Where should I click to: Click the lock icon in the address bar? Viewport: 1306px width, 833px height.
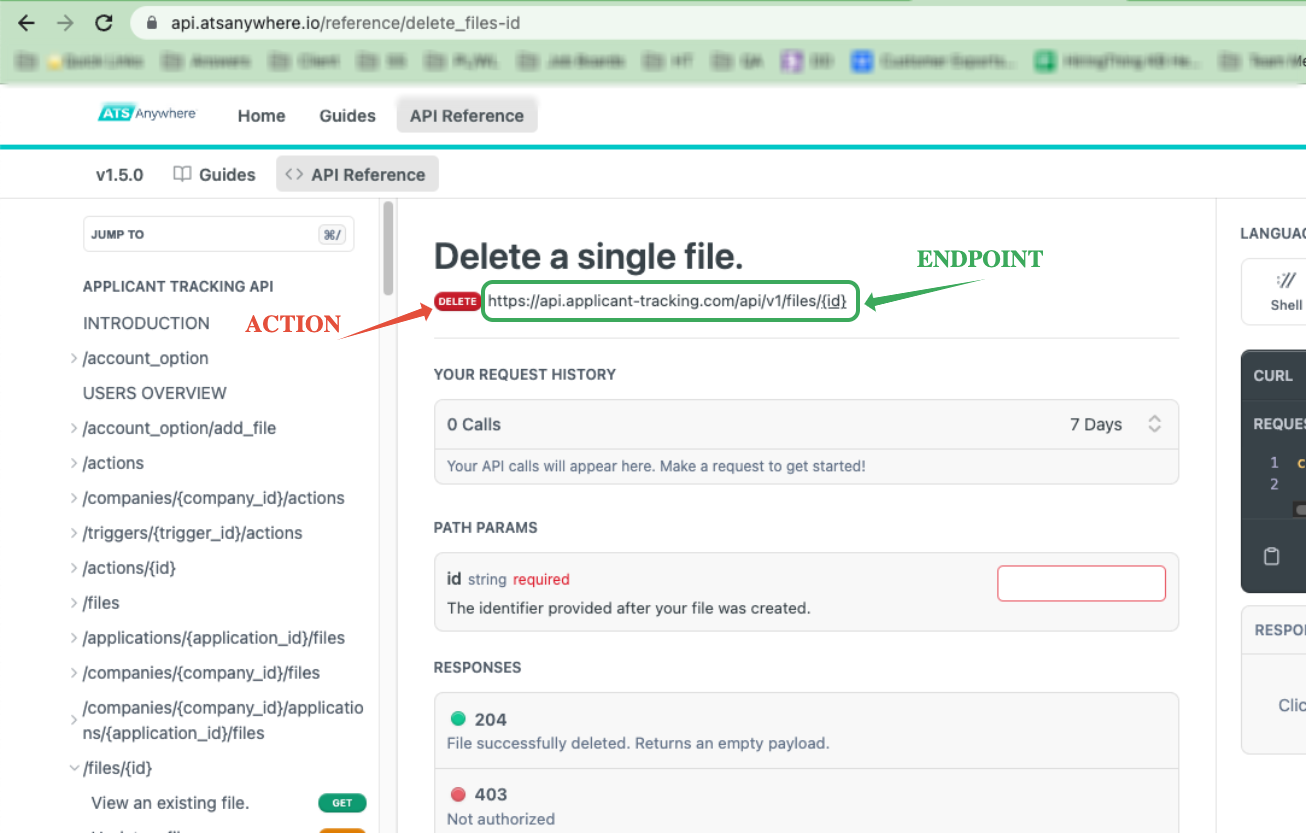pyautogui.click(x=151, y=23)
